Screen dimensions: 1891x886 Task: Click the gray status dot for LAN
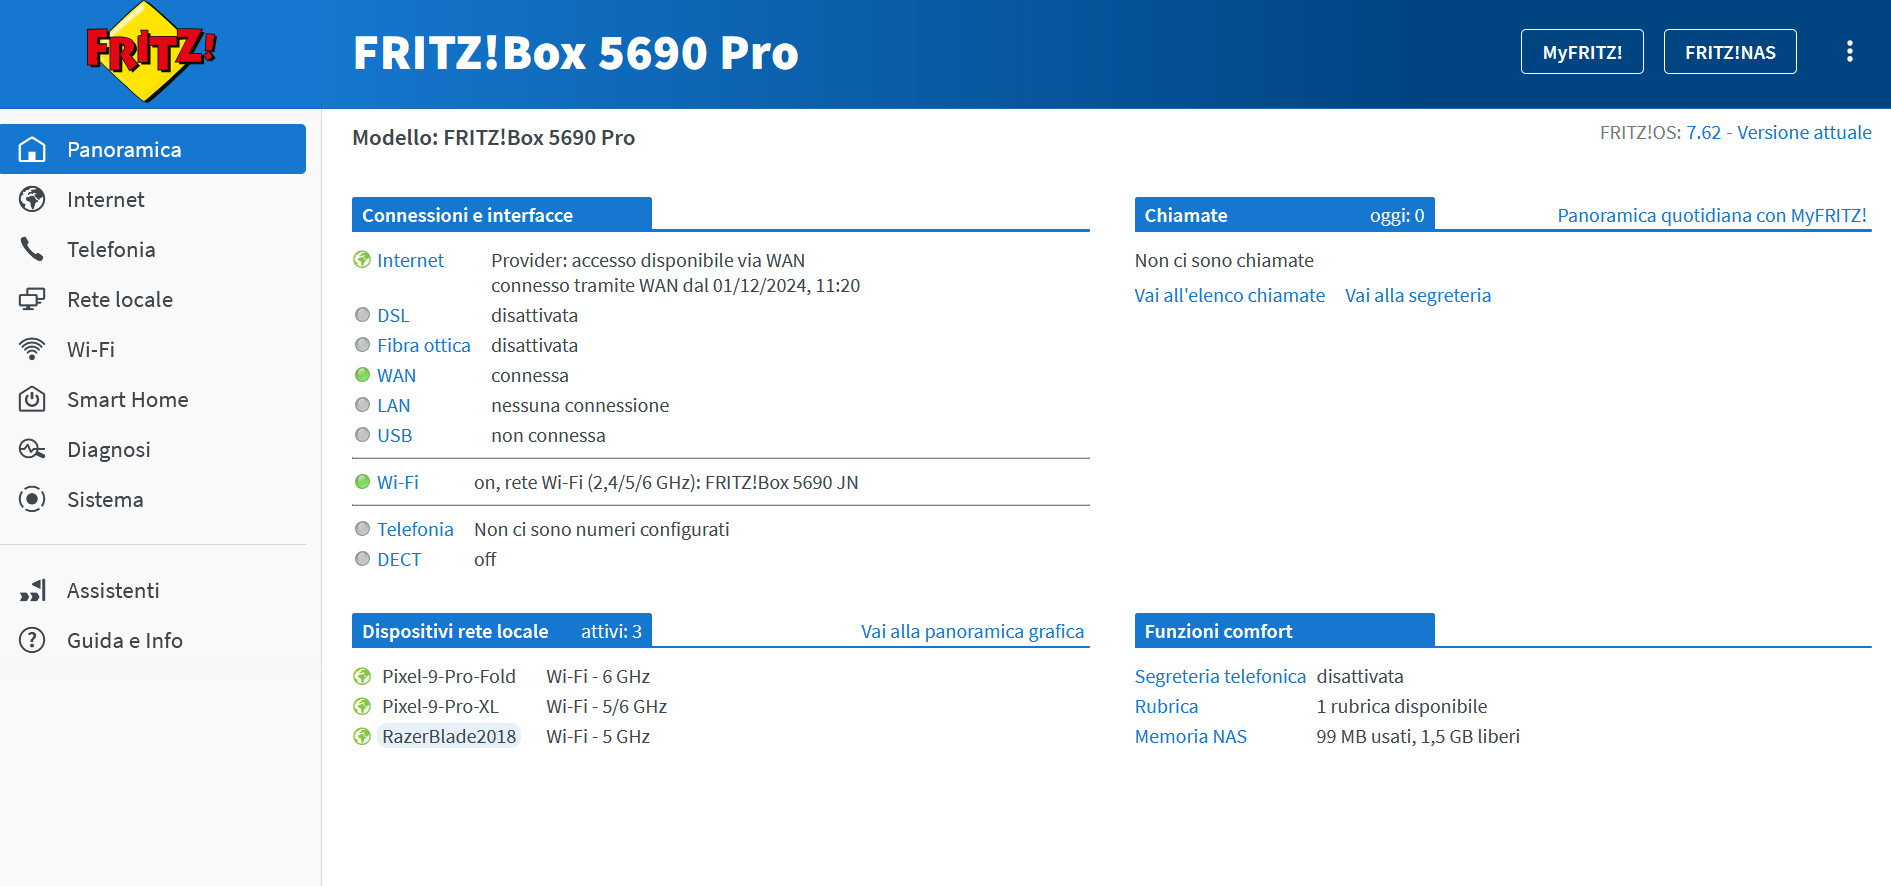(x=362, y=405)
